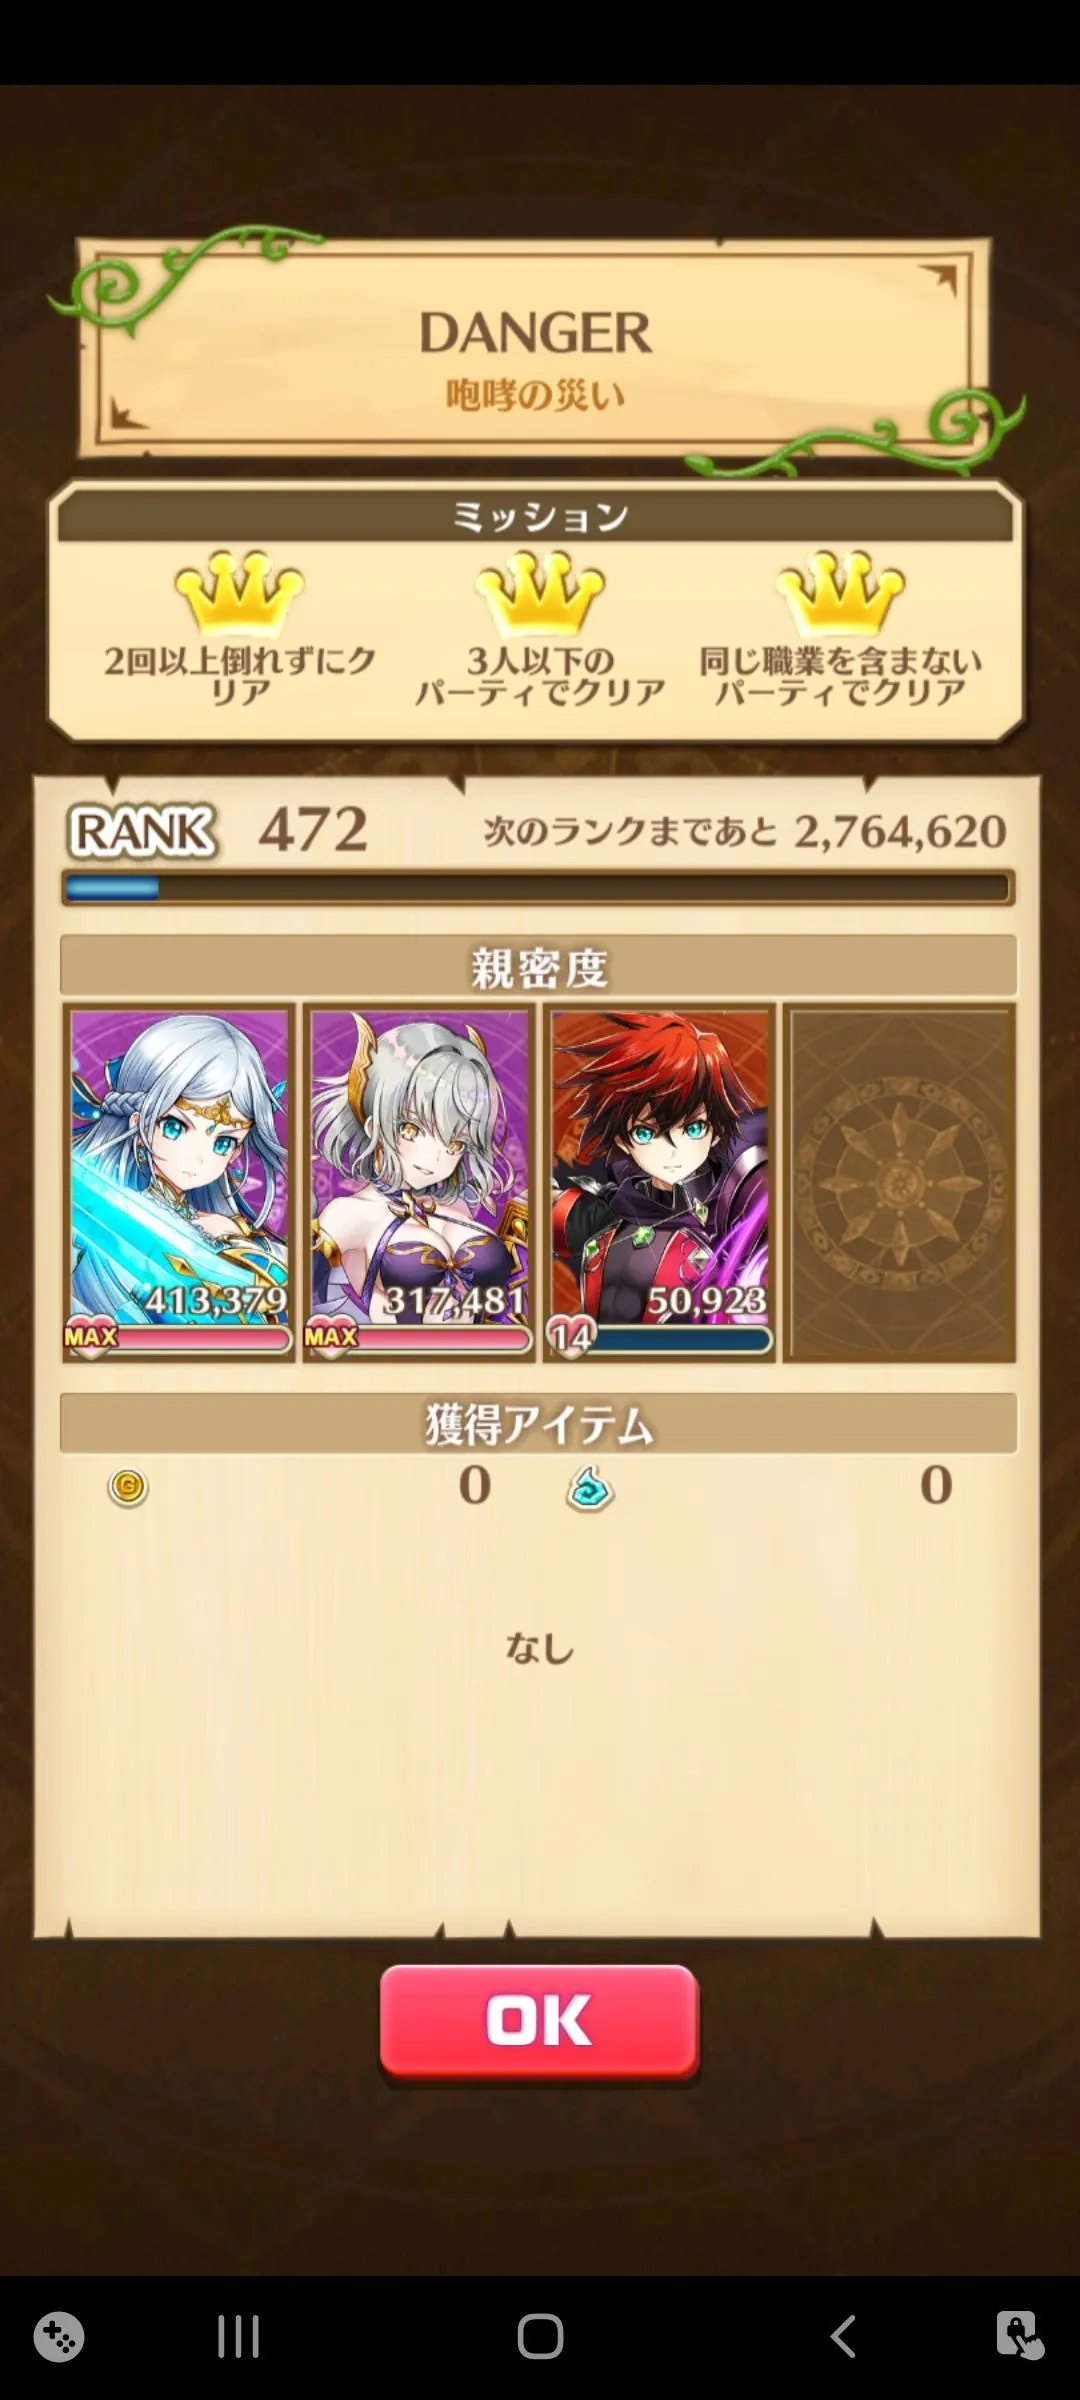This screenshot has height=2400, width=1080.
Task: Click the middle mission crown icon
Action: [x=540, y=593]
